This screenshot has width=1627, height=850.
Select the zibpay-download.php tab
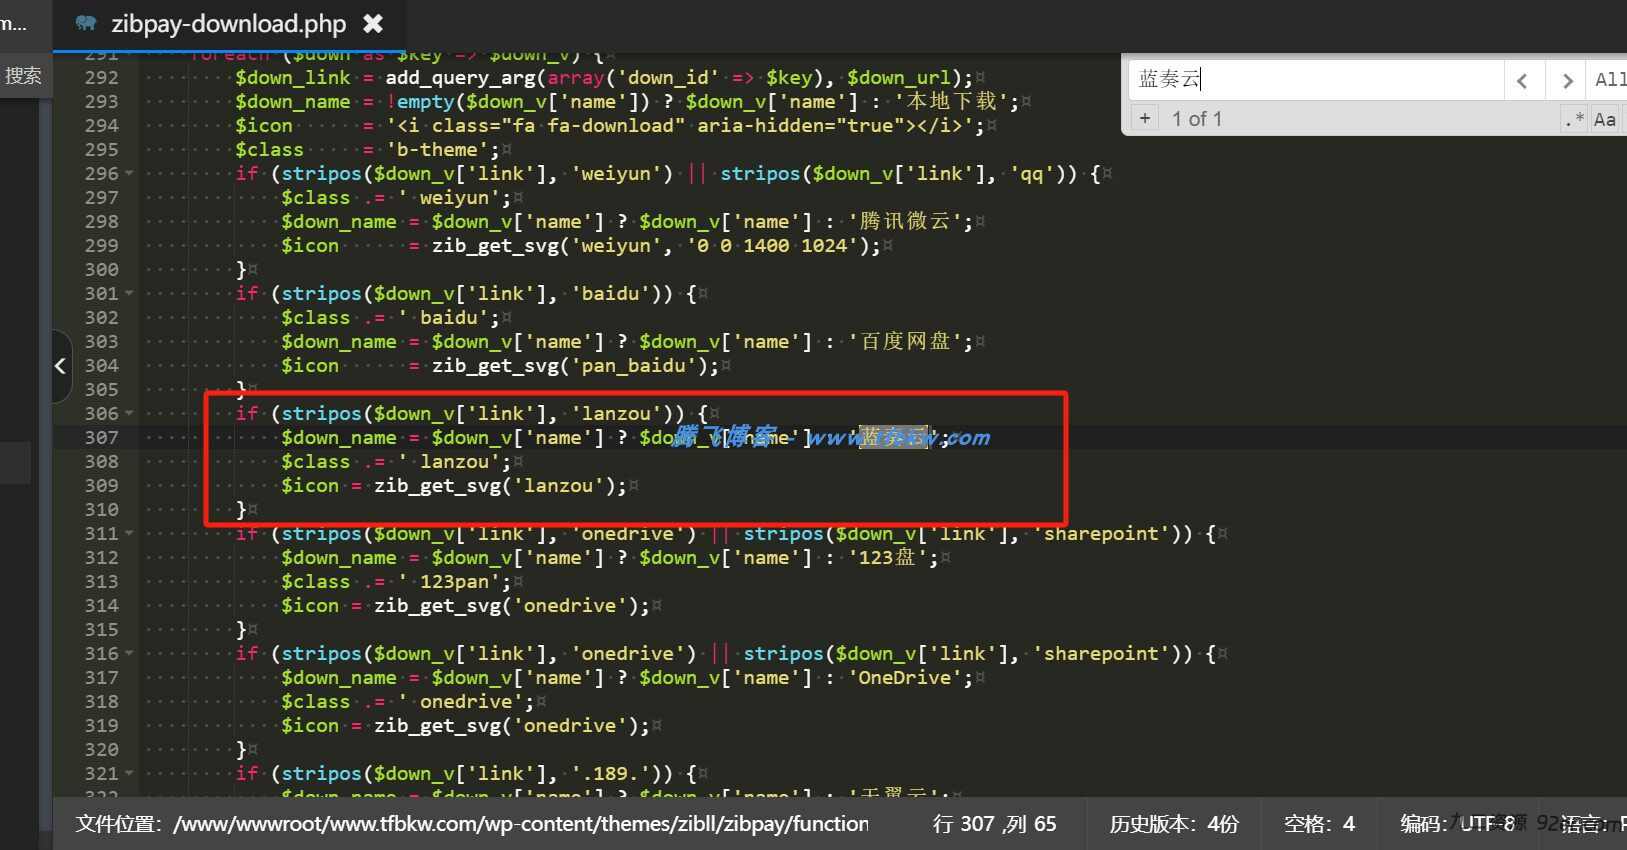coord(229,23)
